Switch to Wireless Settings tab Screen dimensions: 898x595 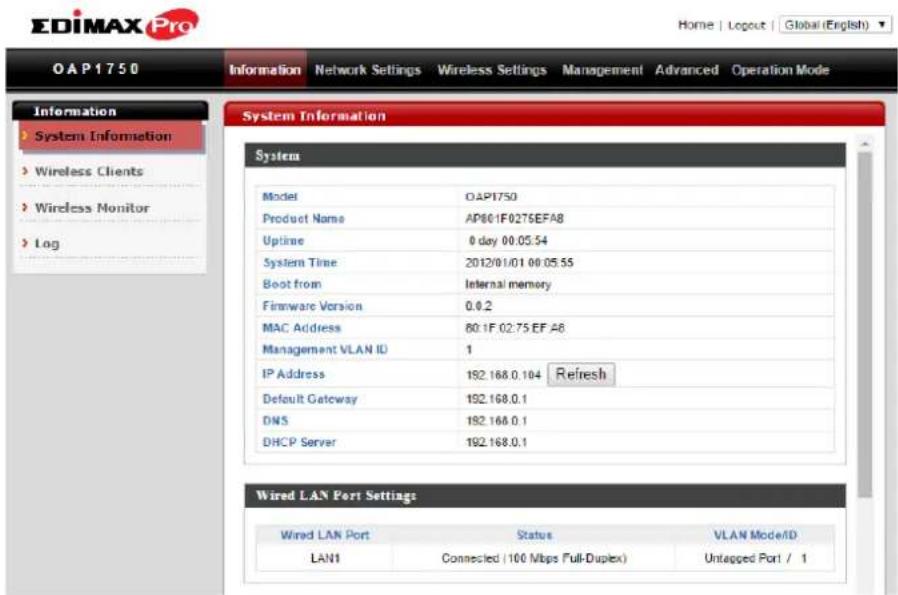click(x=492, y=70)
